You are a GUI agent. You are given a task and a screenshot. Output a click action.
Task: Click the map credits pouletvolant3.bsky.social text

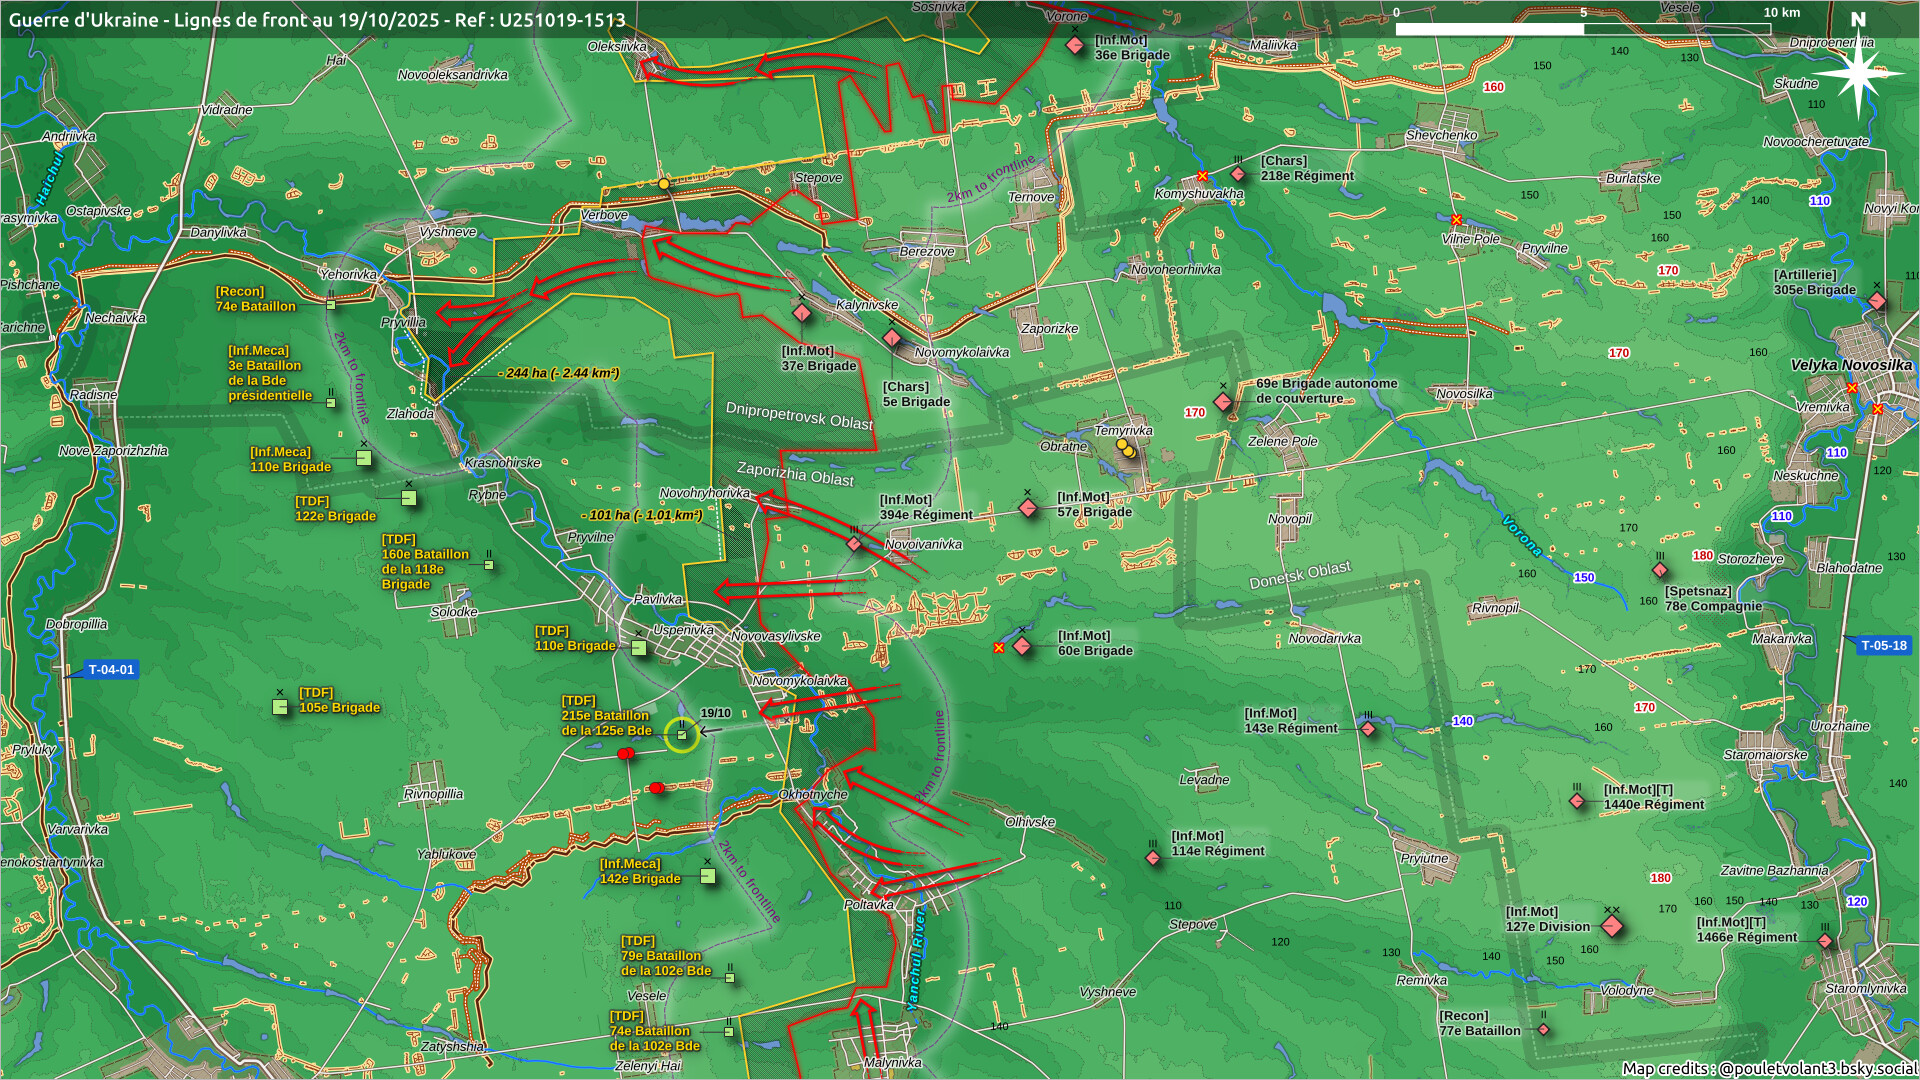[x=1768, y=1068]
